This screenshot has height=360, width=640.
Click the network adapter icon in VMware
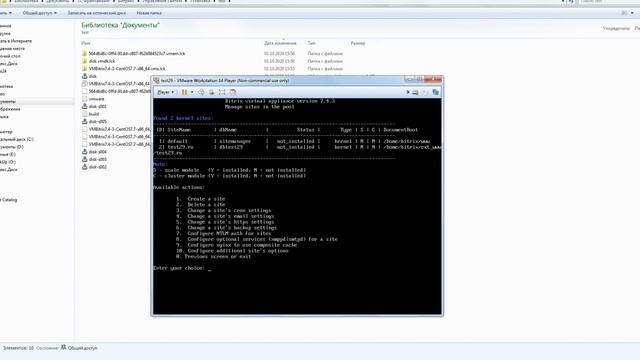coord(436,92)
